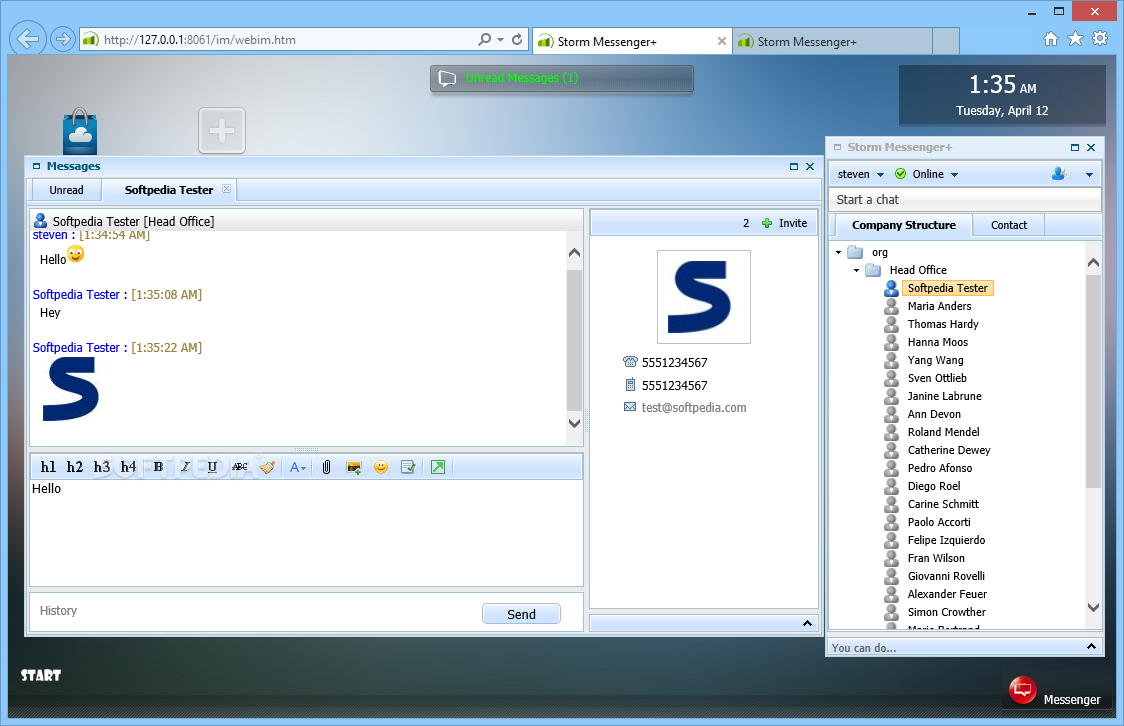1124x726 pixels.
Task: Open the Messenger taskbar button
Action: point(1054,694)
